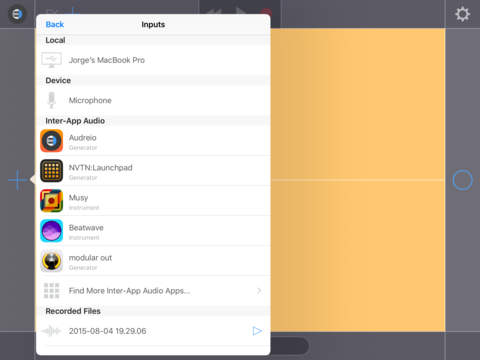The width and height of the screenshot is (480, 360).
Task: Go back using the Back button
Action: [55, 24]
